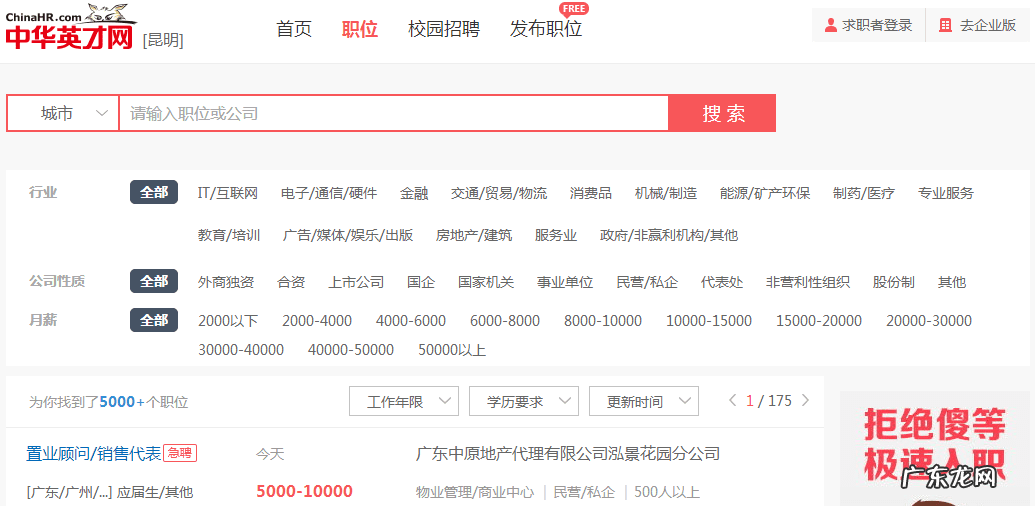Expand the 更新时间 sort dropdown
This screenshot has height=506, width=1035.
pos(643,402)
